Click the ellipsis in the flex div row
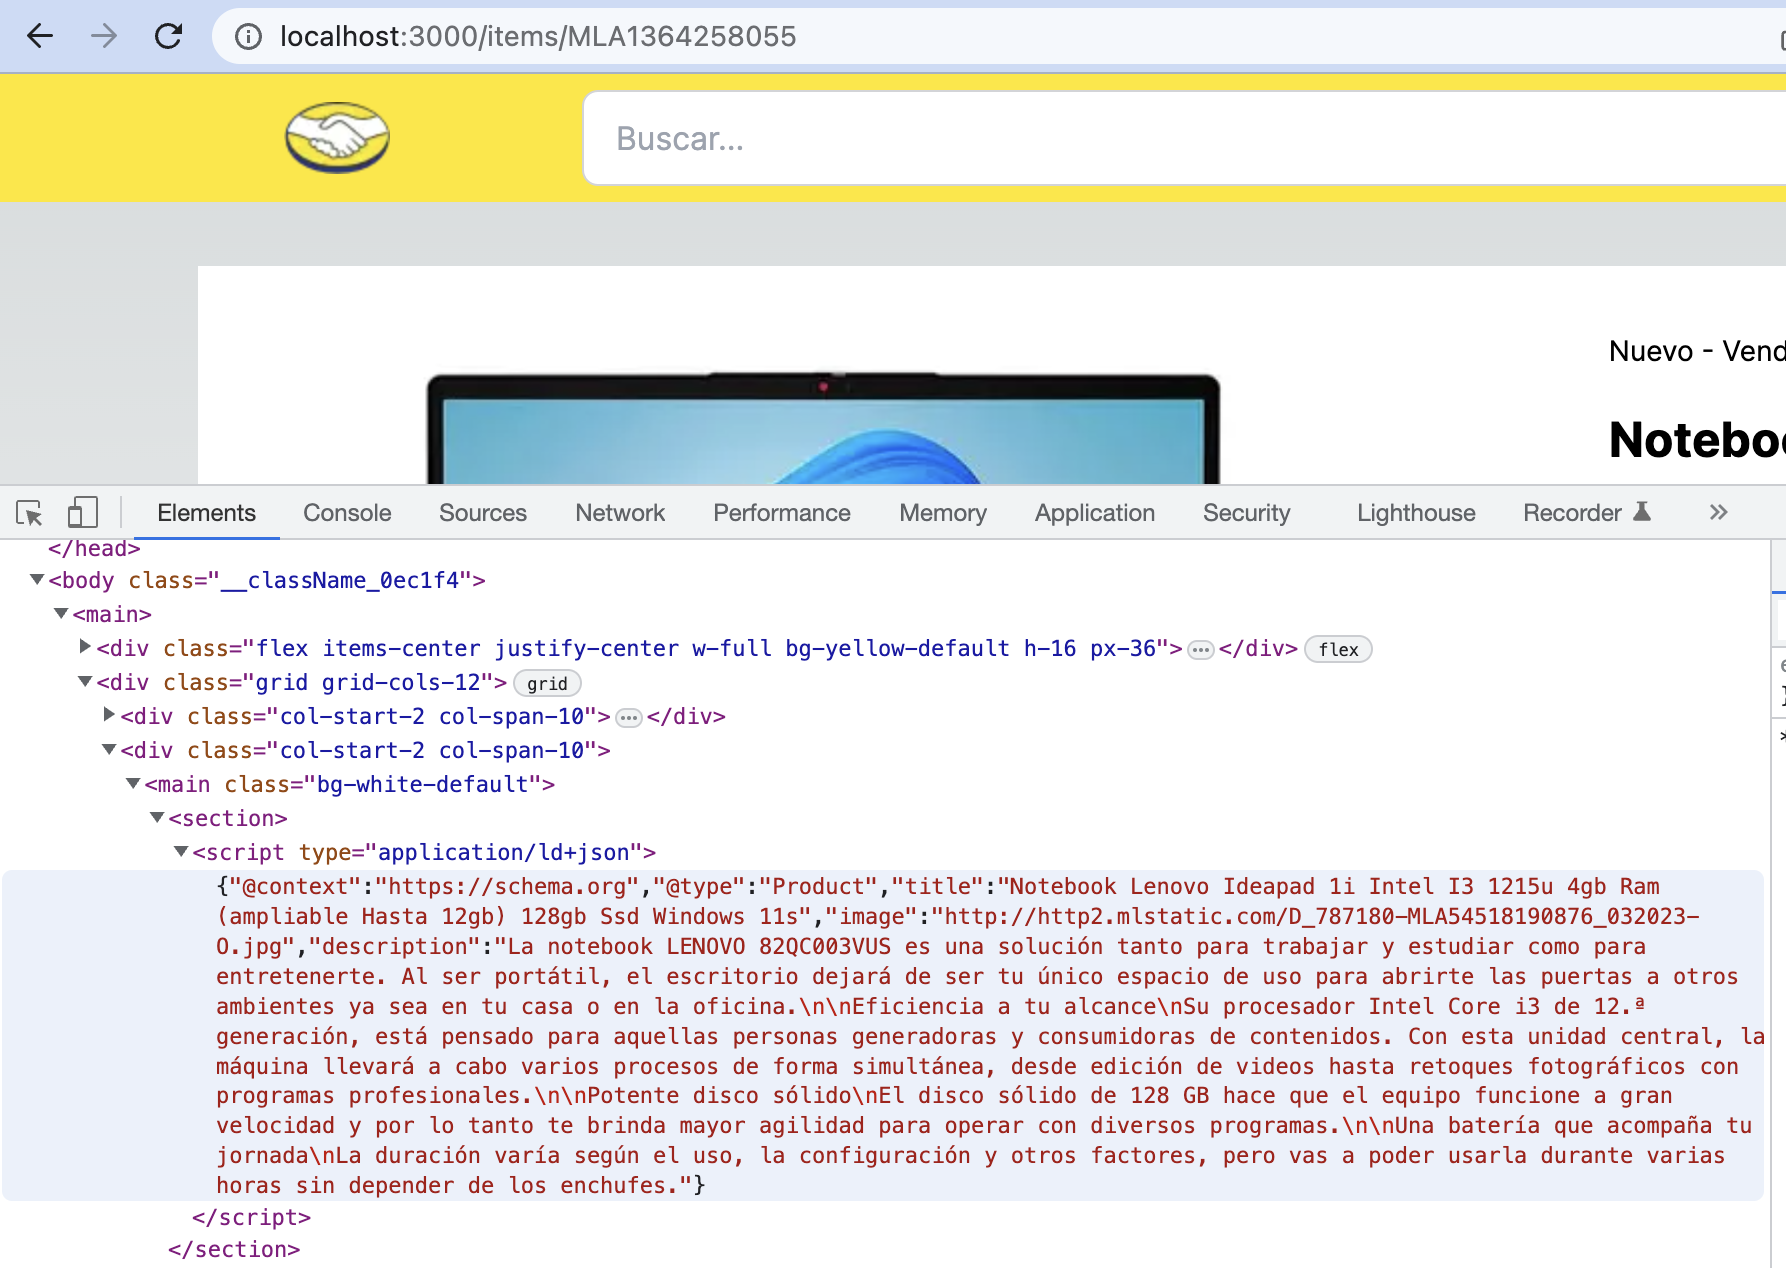This screenshot has height=1268, width=1786. [1200, 650]
